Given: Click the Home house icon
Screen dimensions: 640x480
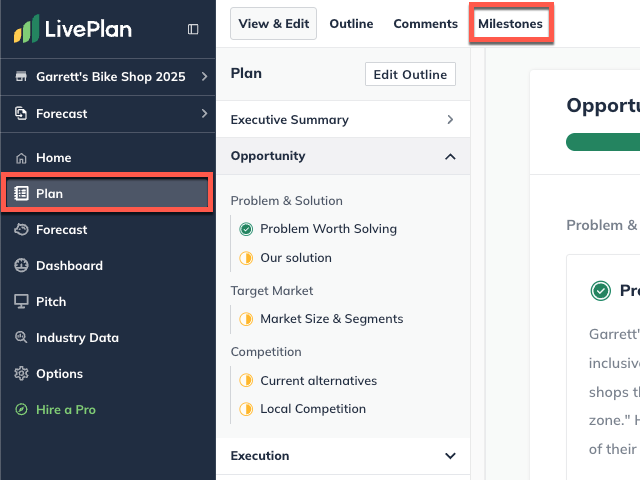Looking at the screenshot, I should 21,158.
